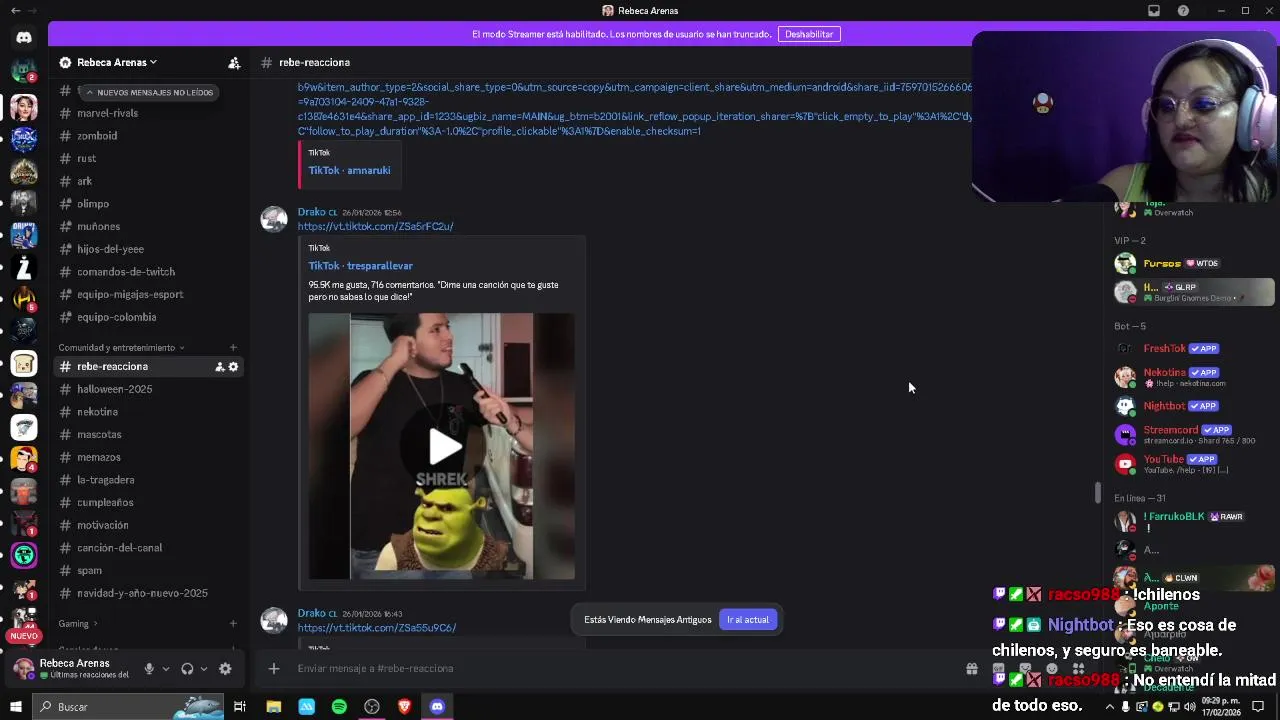Image resolution: width=1280 pixels, height=720 pixels.
Task: Select the NUEVO-badged server icon in sidebar
Action: pos(24,619)
